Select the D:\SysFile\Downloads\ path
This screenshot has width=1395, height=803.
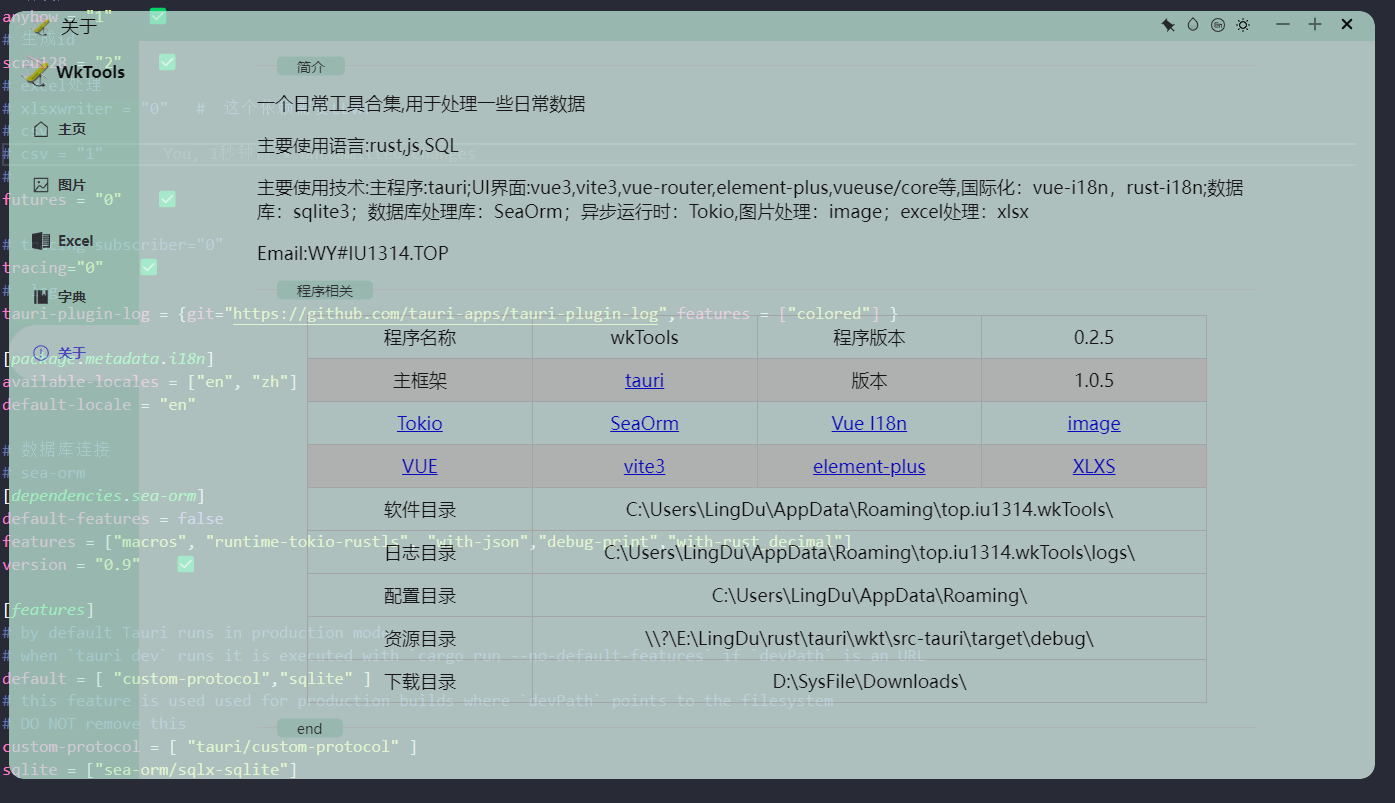(869, 682)
